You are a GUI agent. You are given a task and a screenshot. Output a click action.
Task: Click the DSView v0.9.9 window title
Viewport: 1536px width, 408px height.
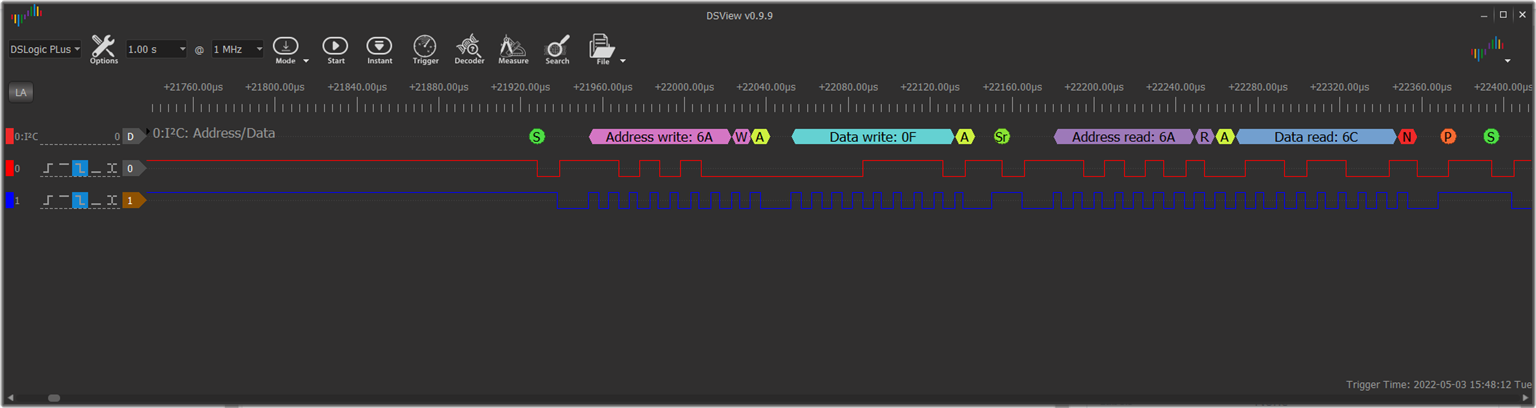pyautogui.click(x=739, y=15)
